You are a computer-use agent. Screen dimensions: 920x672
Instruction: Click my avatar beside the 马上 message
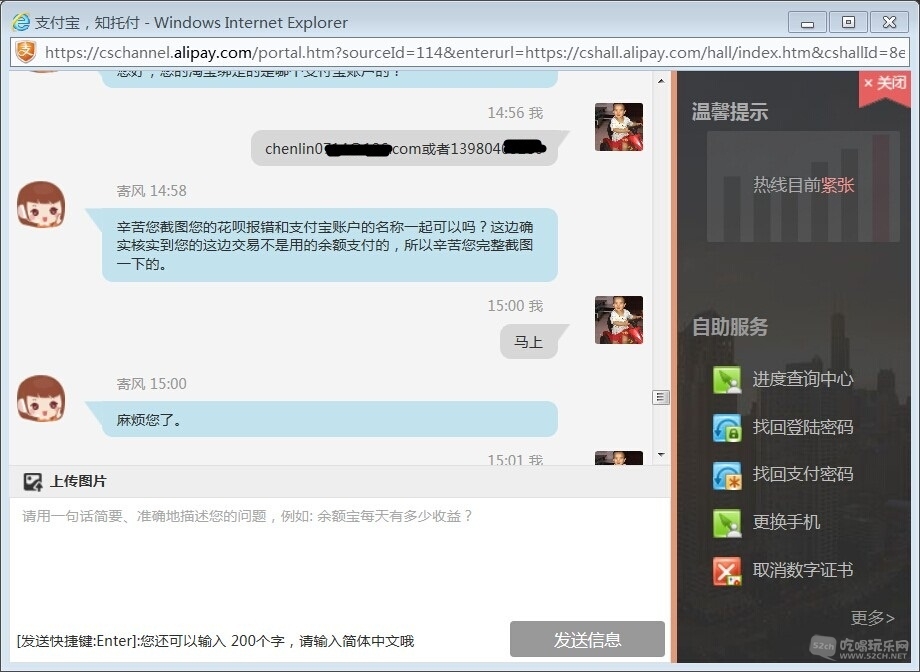coord(619,320)
